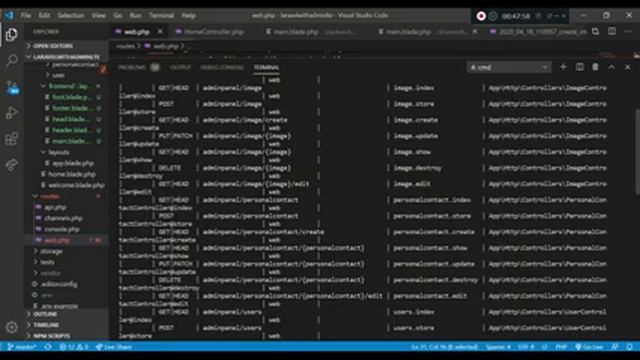The height and width of the screenshot is (360, 640).
Task: Split the terminal panel
Action: 579,67
